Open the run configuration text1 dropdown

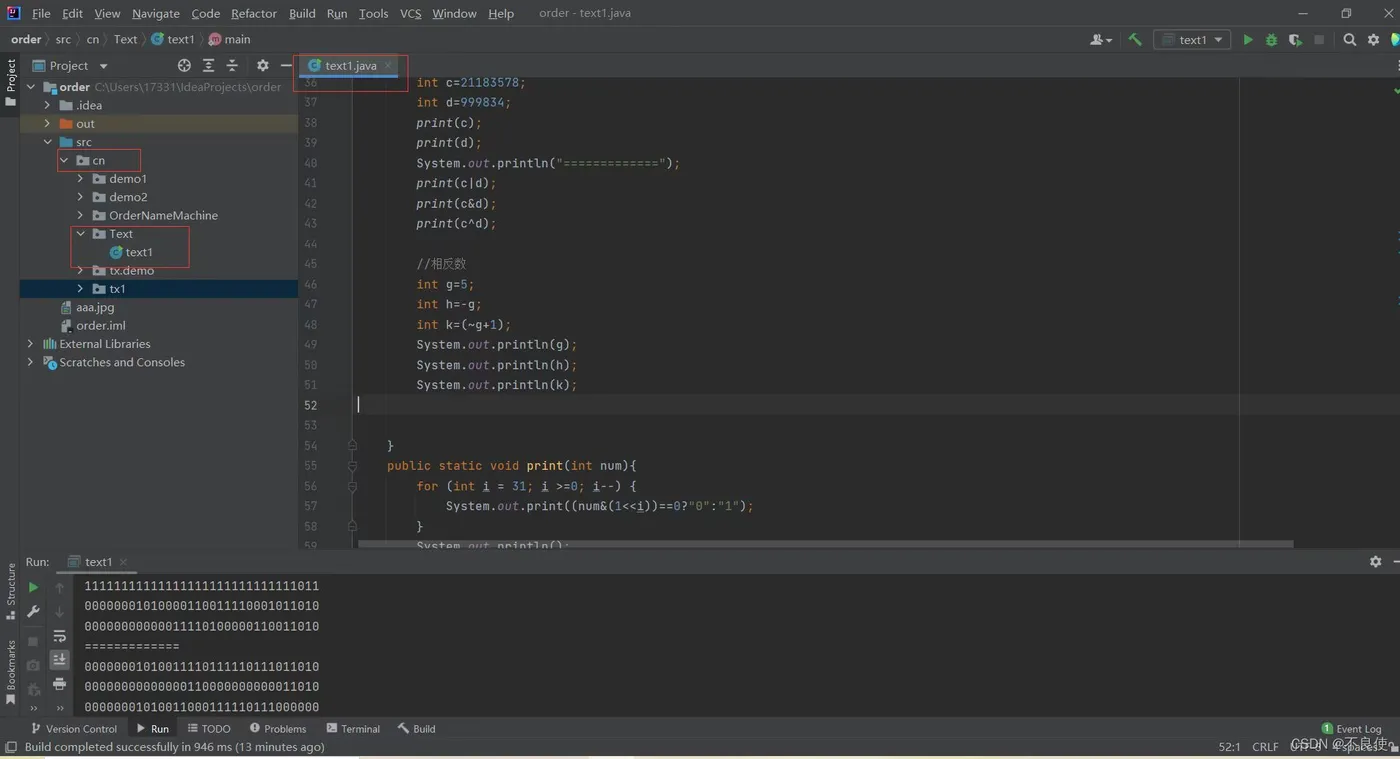(1192, 40)
